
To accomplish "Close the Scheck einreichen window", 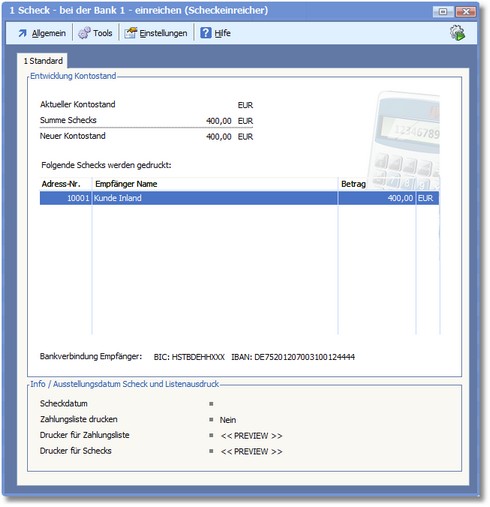I will click(465, 11).
